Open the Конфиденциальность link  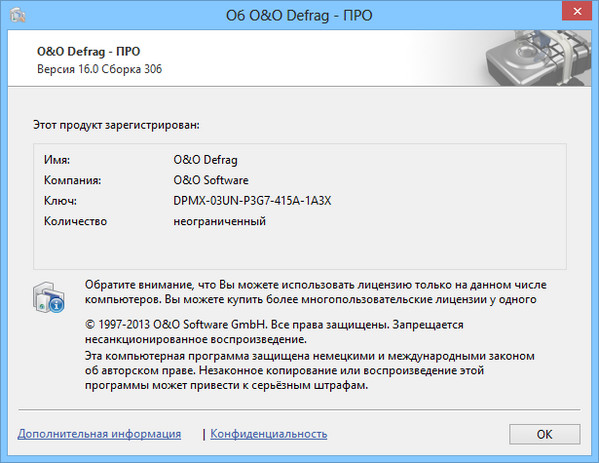point(269,434)
